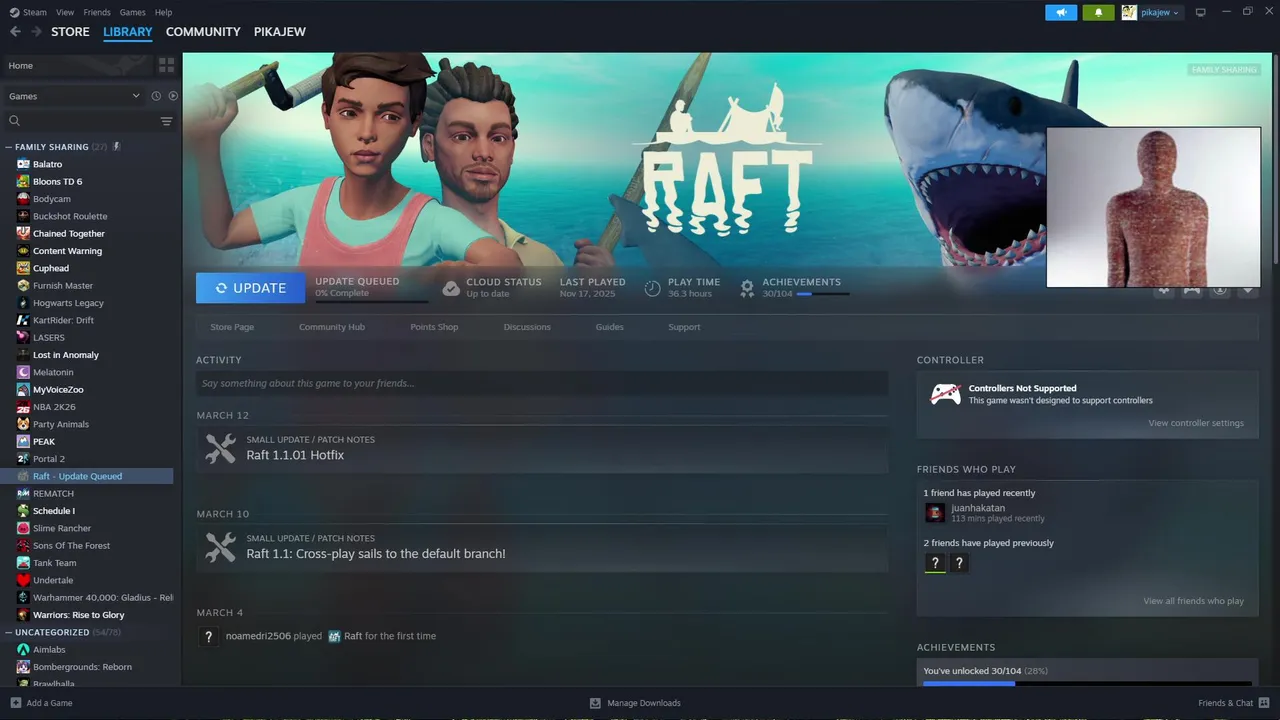1280x720 pixels.
Task: Open juanhakatan's avatar in Friends Who Play
Action: point(935,513)
